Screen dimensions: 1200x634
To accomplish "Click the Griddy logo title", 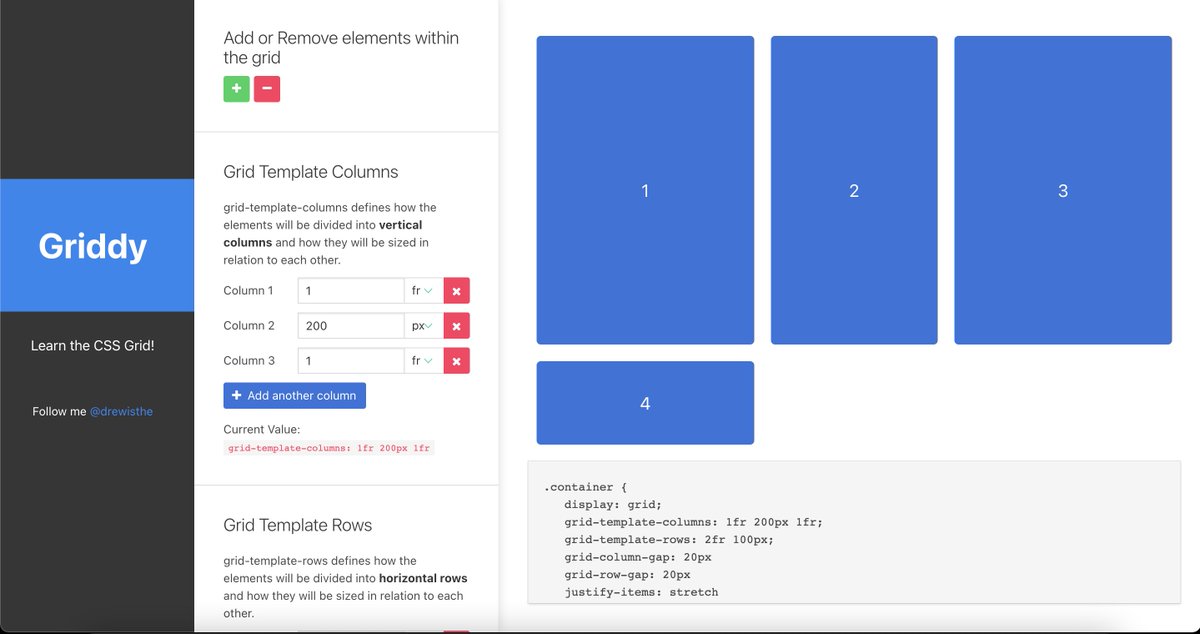I will [93, 246].
